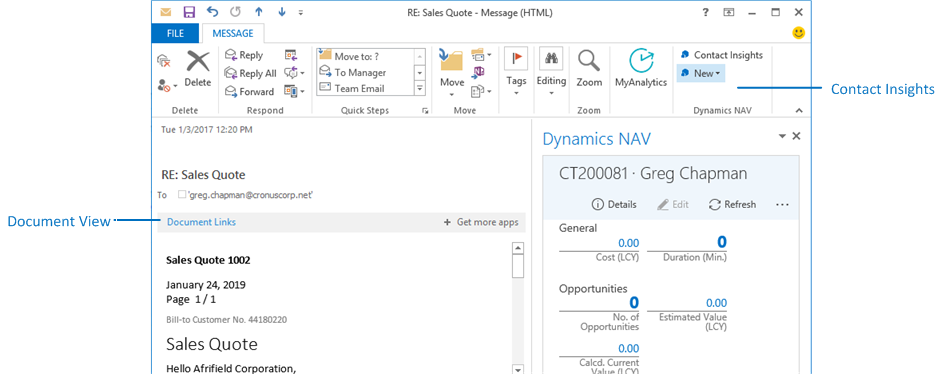Open Ribbon Display Options
Image resolution: width=942 pixels, height=374 pixels.
point(729,13)
